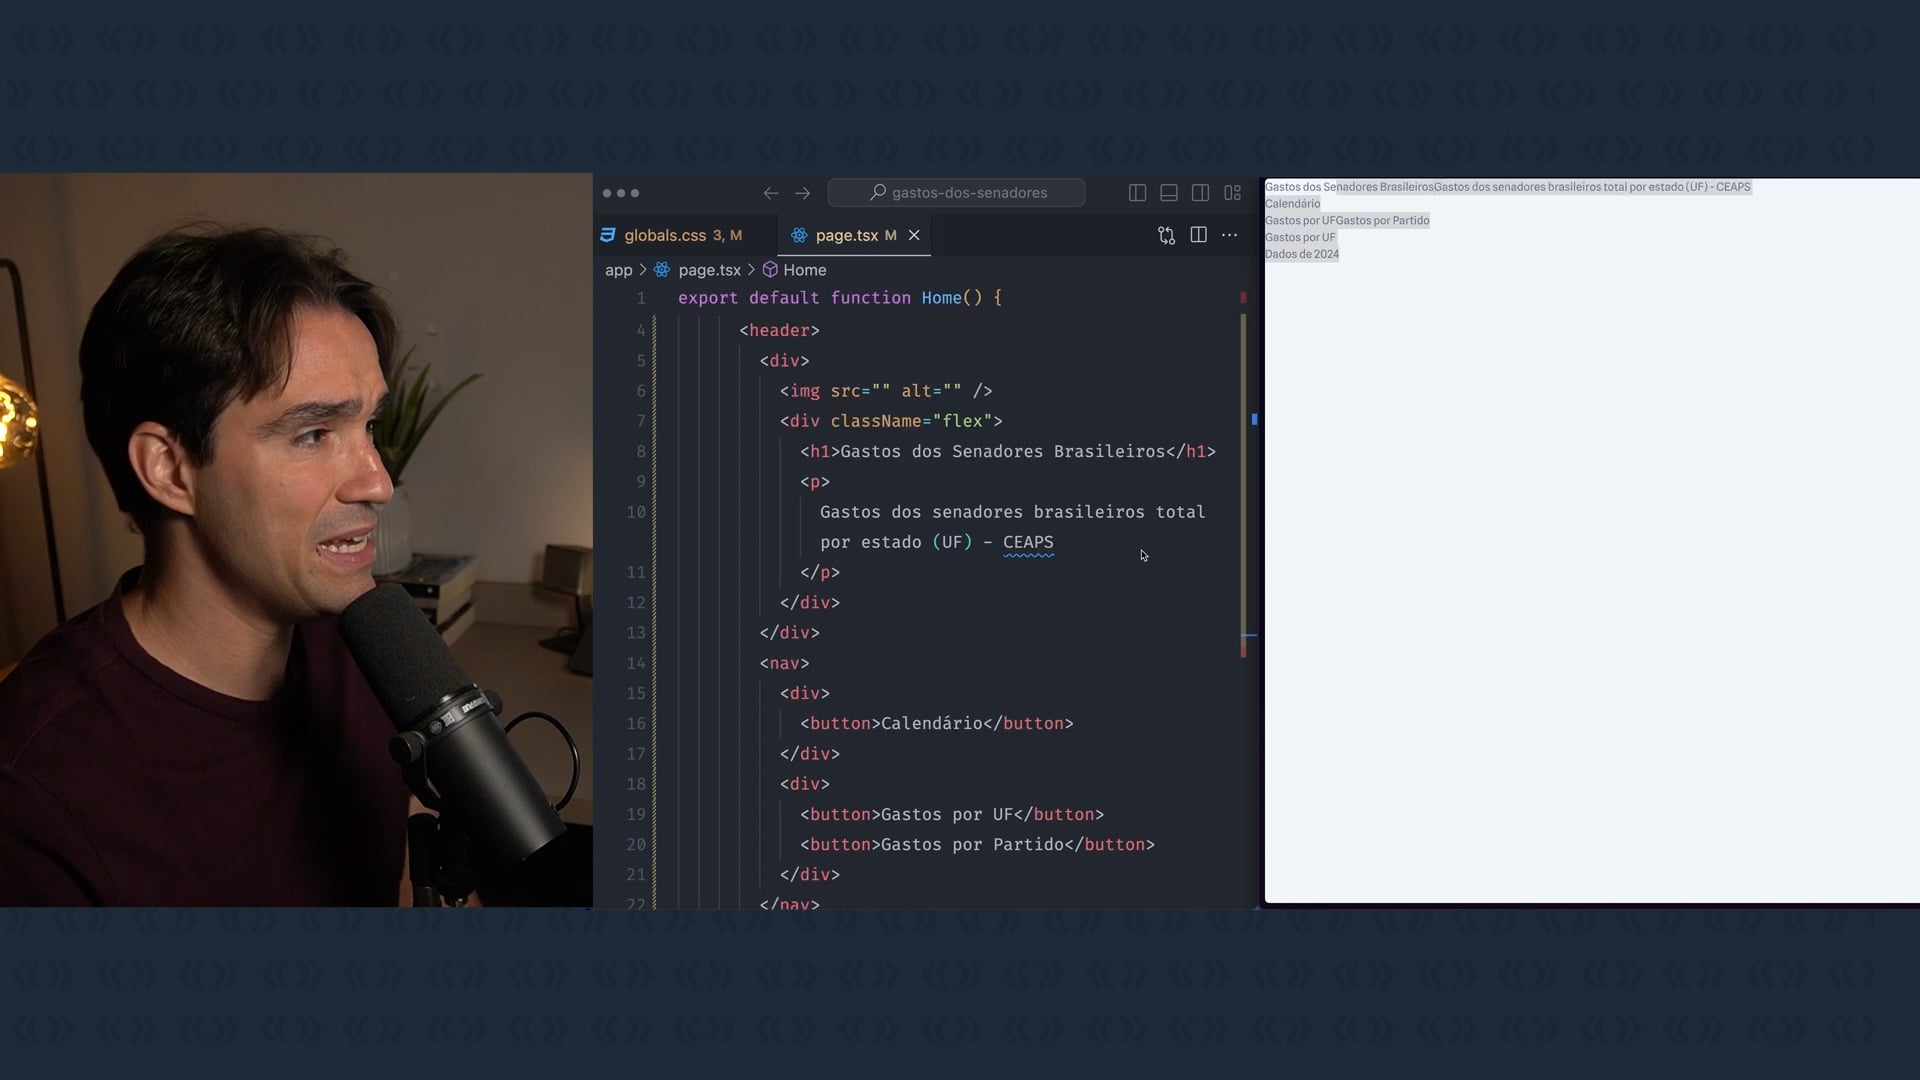The width and height of the screenshot is (1920, 1080).
Task: Toggle the bottom panel visibility
Action: (x=1168, y=193)
